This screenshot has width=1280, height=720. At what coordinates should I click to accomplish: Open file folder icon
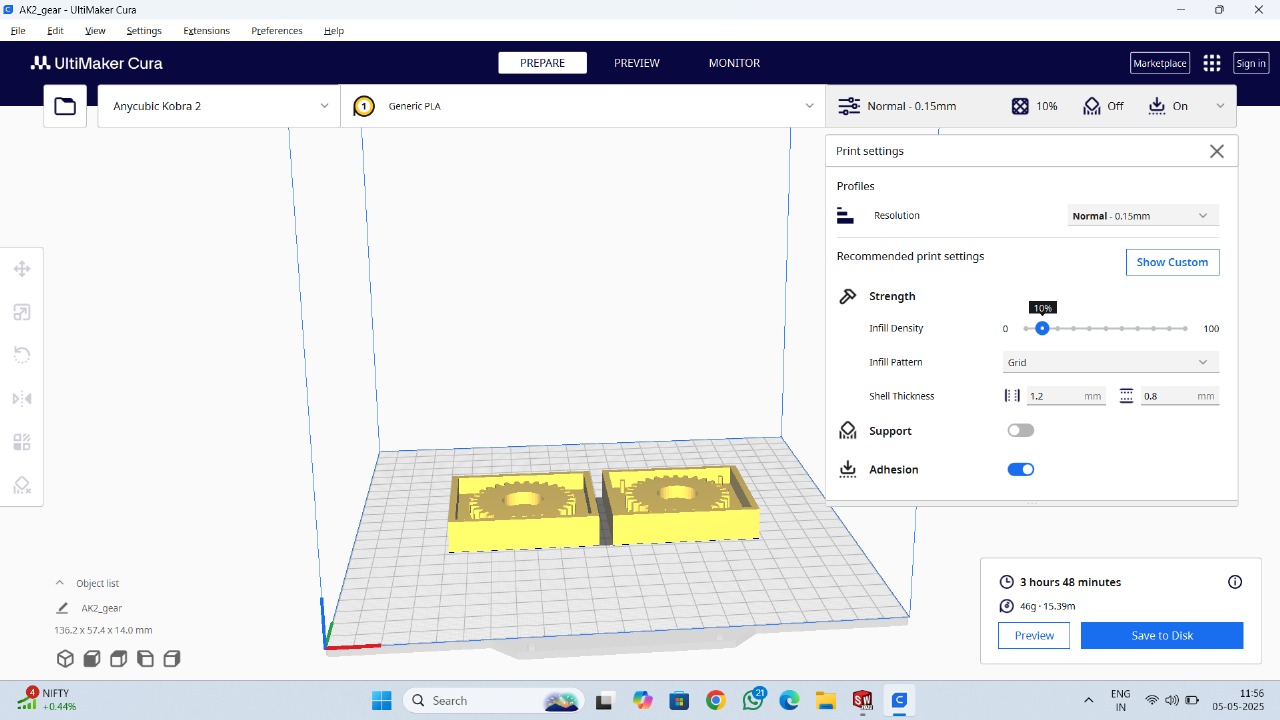click(x=65, y=106)
